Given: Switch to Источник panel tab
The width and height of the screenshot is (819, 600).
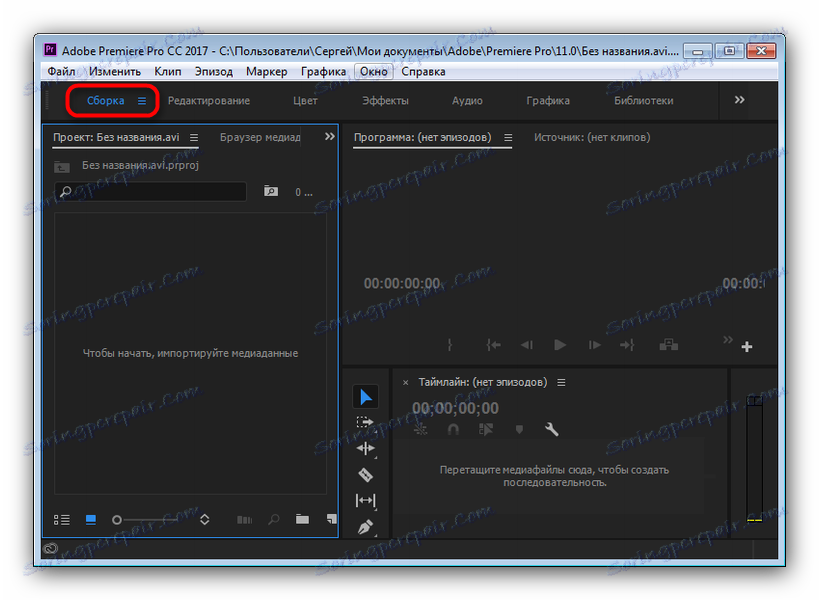Looking at the screenshot, I should [592, 137].
